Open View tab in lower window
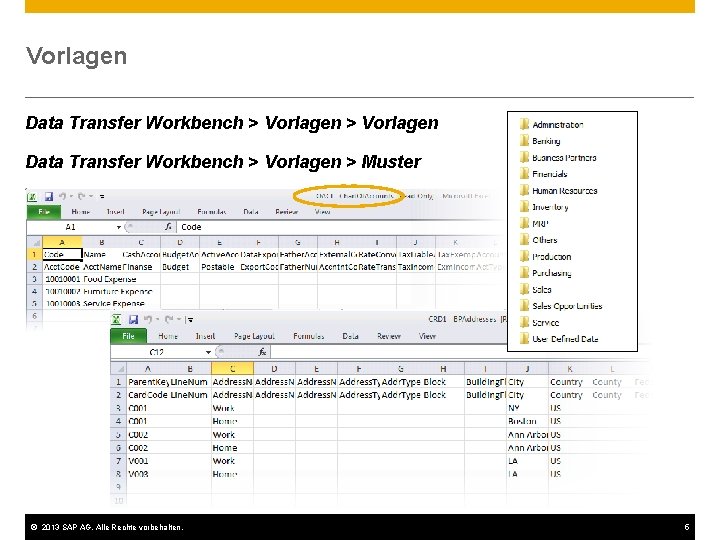This screenshot has width=720, height=540. click(427, 336)
